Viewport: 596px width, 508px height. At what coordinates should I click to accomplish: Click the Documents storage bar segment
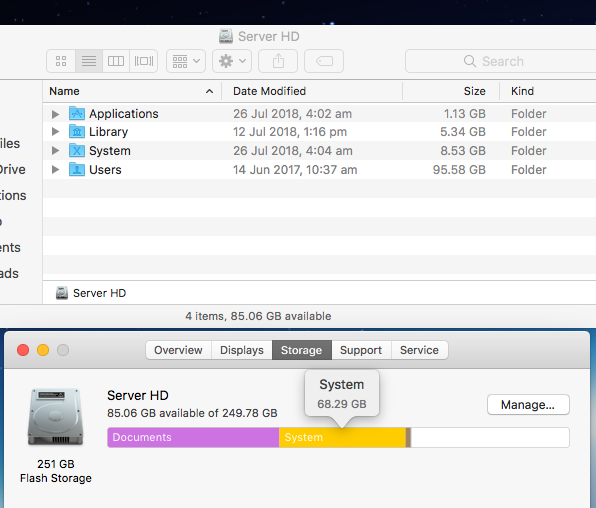click(x=193, y=437)
